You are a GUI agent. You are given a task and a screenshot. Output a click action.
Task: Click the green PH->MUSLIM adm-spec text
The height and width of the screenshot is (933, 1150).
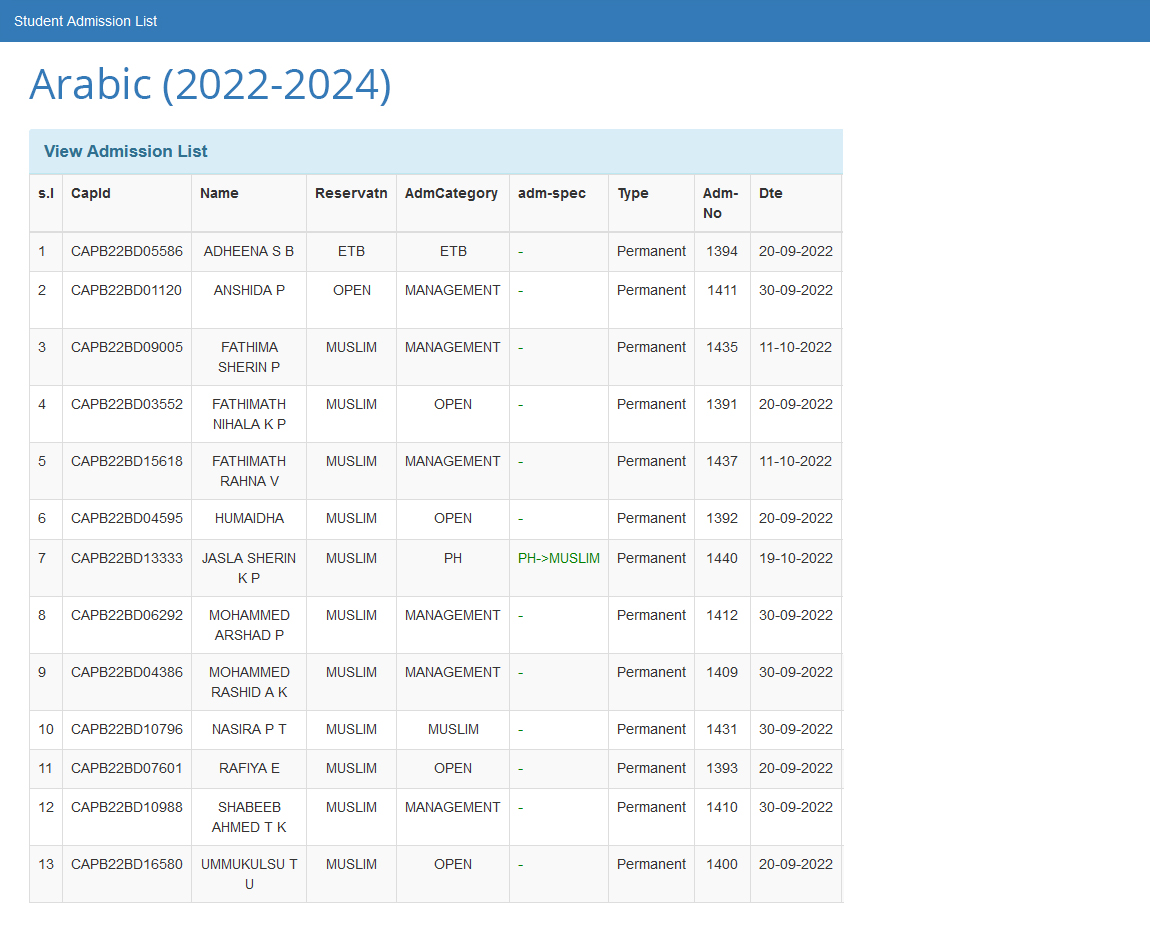(x=558, y=558)
